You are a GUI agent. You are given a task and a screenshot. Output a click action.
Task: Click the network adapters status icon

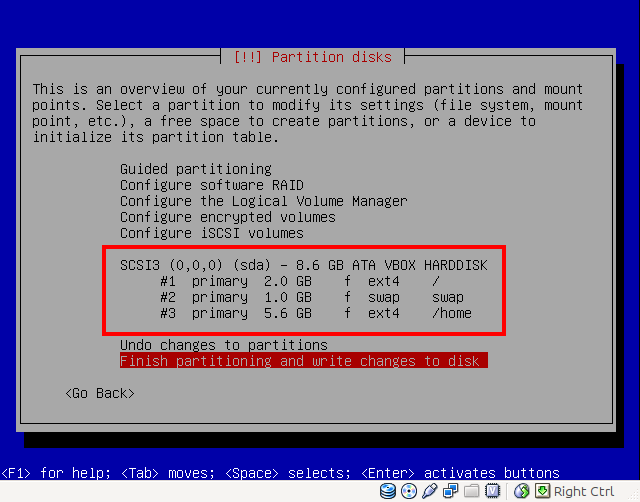click(x=451, y=491)
